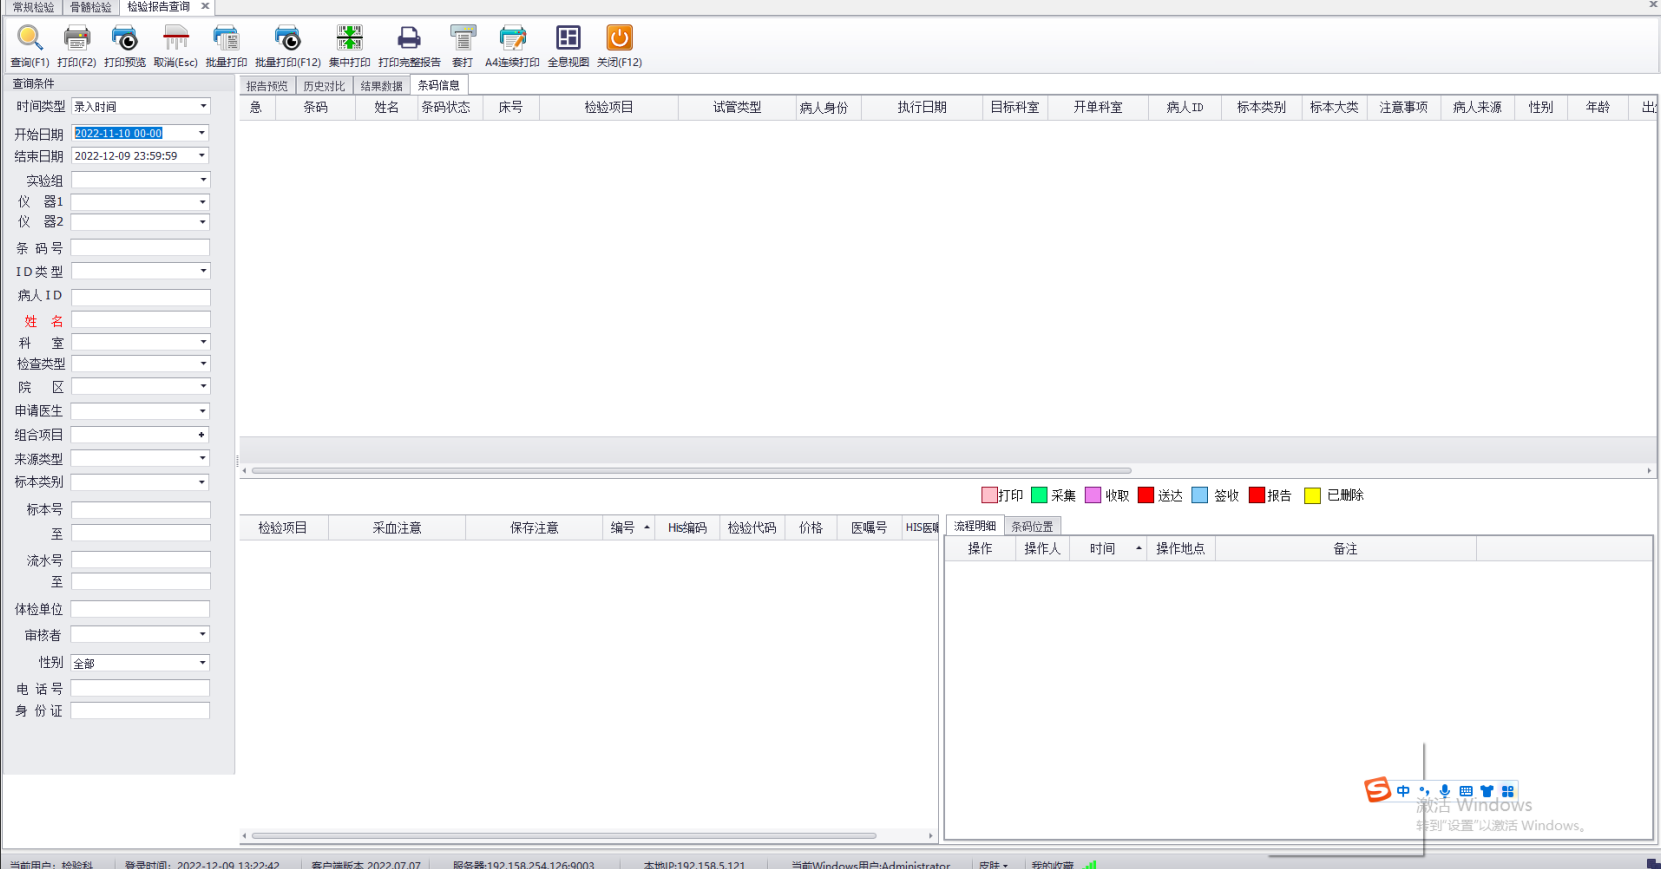Expand the 性别 dropdown showing 全部

[x=203, y=663]
